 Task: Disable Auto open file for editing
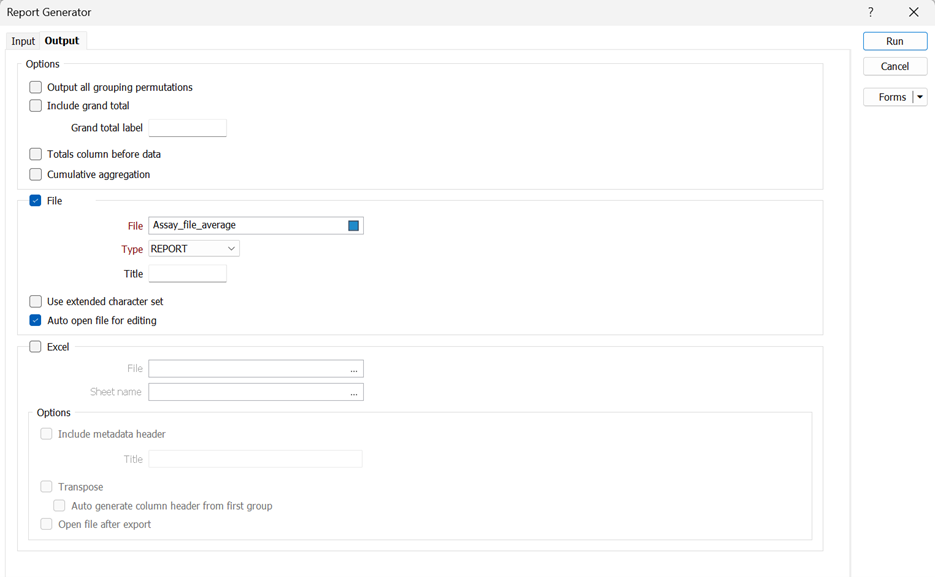[x=35, y=321]
